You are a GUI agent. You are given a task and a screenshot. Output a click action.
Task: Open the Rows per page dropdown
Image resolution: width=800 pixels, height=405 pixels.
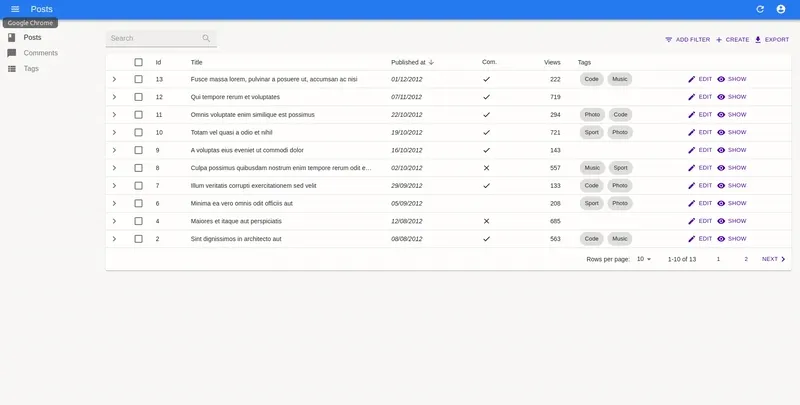tap(644, 259)
